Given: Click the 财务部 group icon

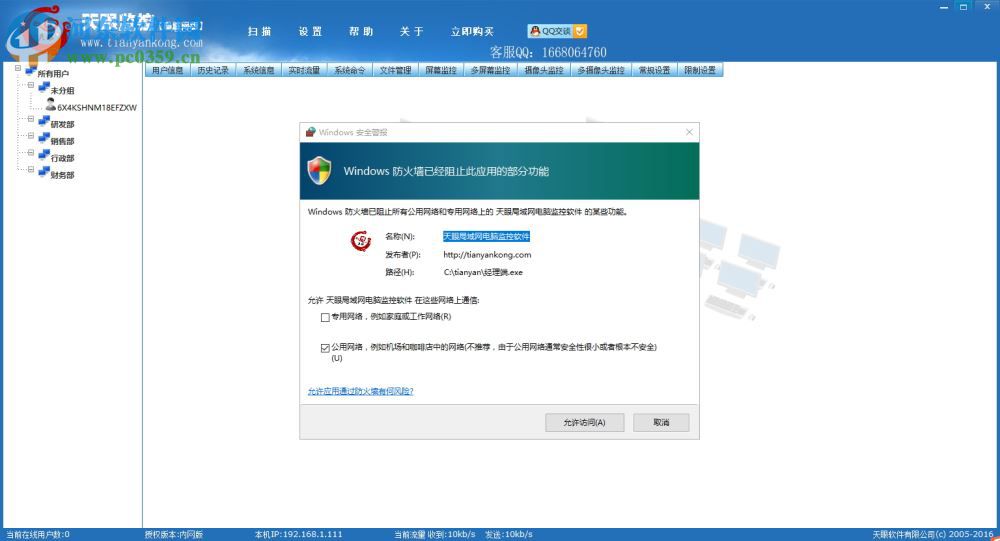Looking at the screenshot, I should click(44, 172).
